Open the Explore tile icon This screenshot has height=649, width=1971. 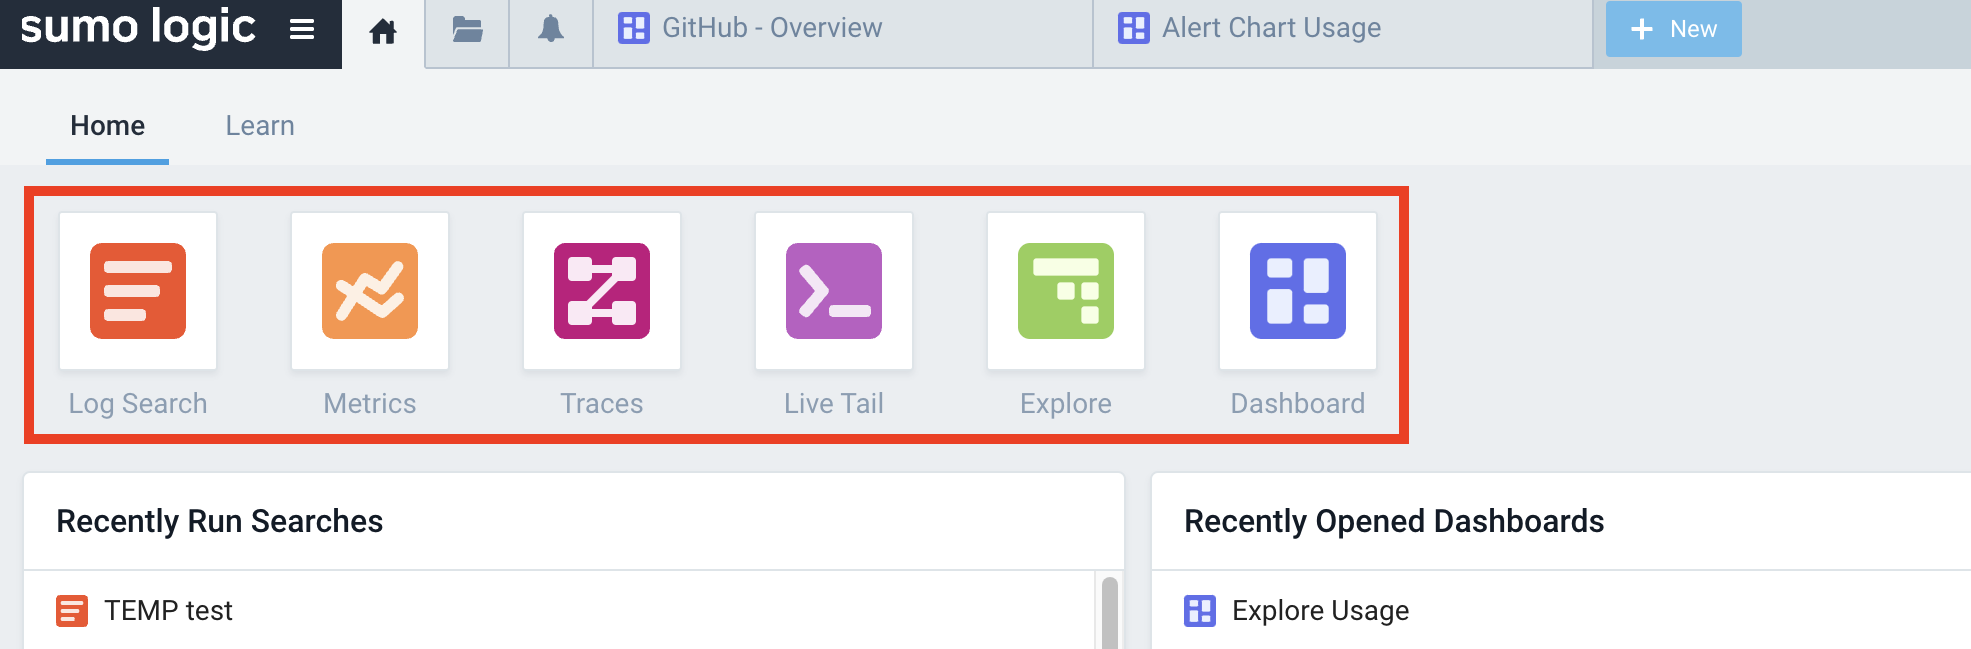click(x=1066, y=291)
